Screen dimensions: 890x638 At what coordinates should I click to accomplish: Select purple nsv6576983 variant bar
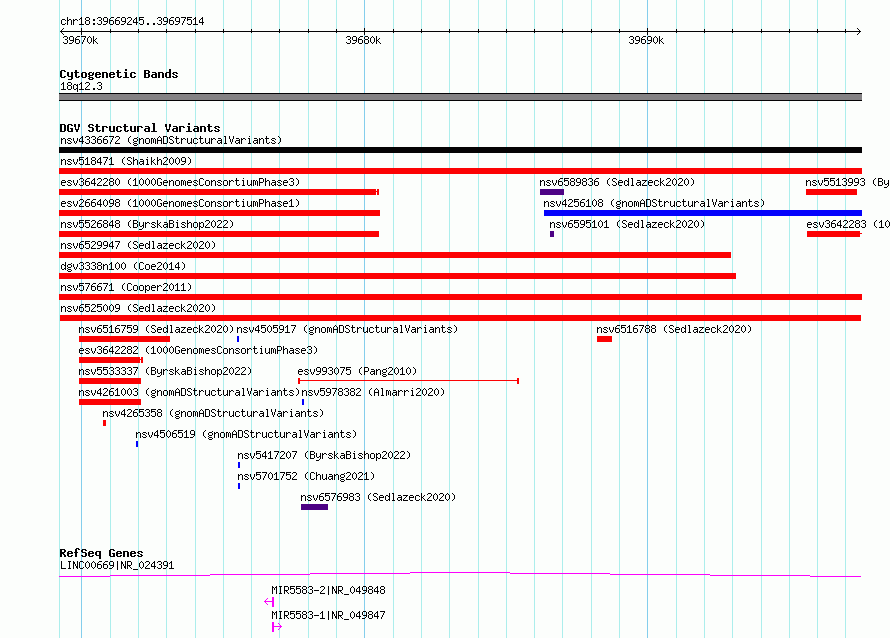click(314, 507)
